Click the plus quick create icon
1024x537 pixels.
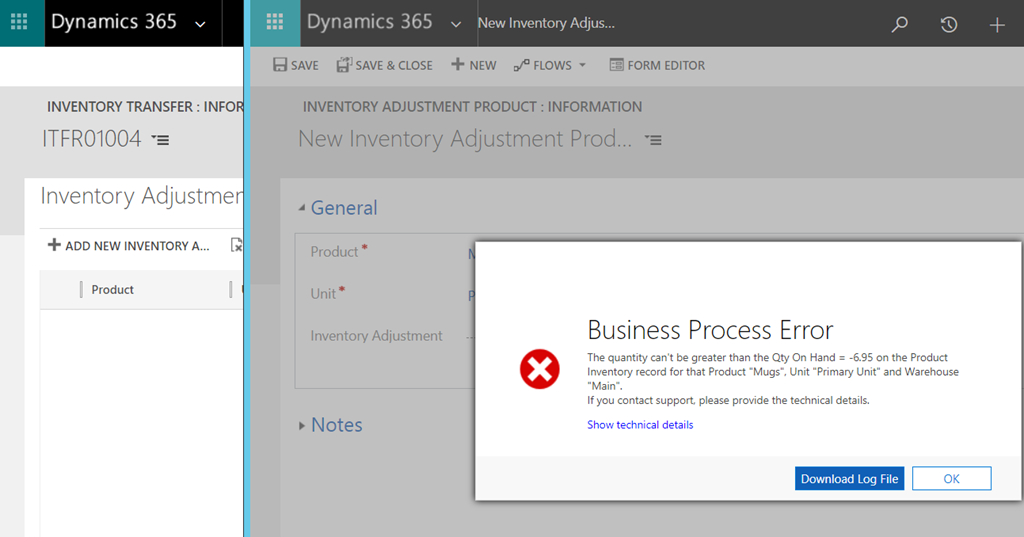click(x=997, y=25)
